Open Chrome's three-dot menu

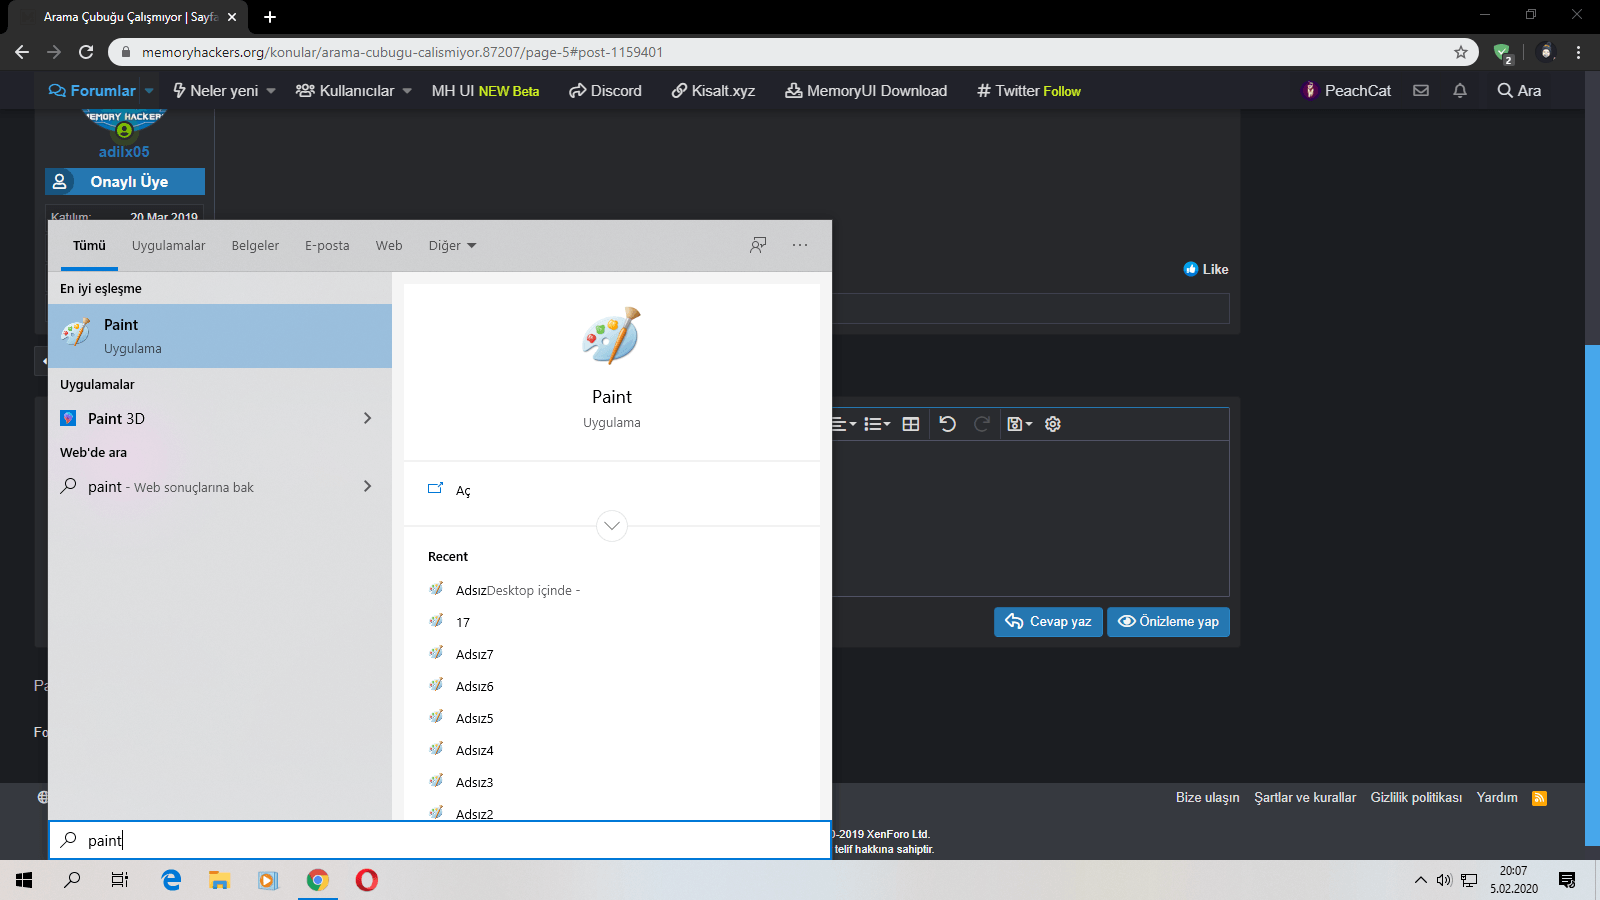click(1579, 52)
